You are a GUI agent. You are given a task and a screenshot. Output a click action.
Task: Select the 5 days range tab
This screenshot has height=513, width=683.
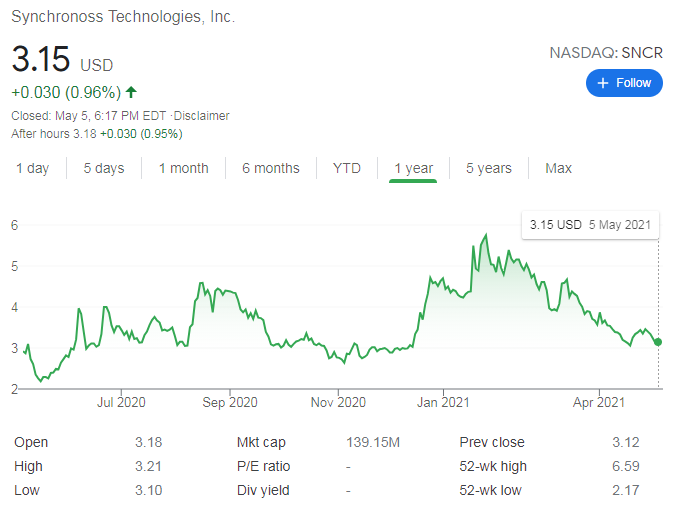click(x=104, y=168)
